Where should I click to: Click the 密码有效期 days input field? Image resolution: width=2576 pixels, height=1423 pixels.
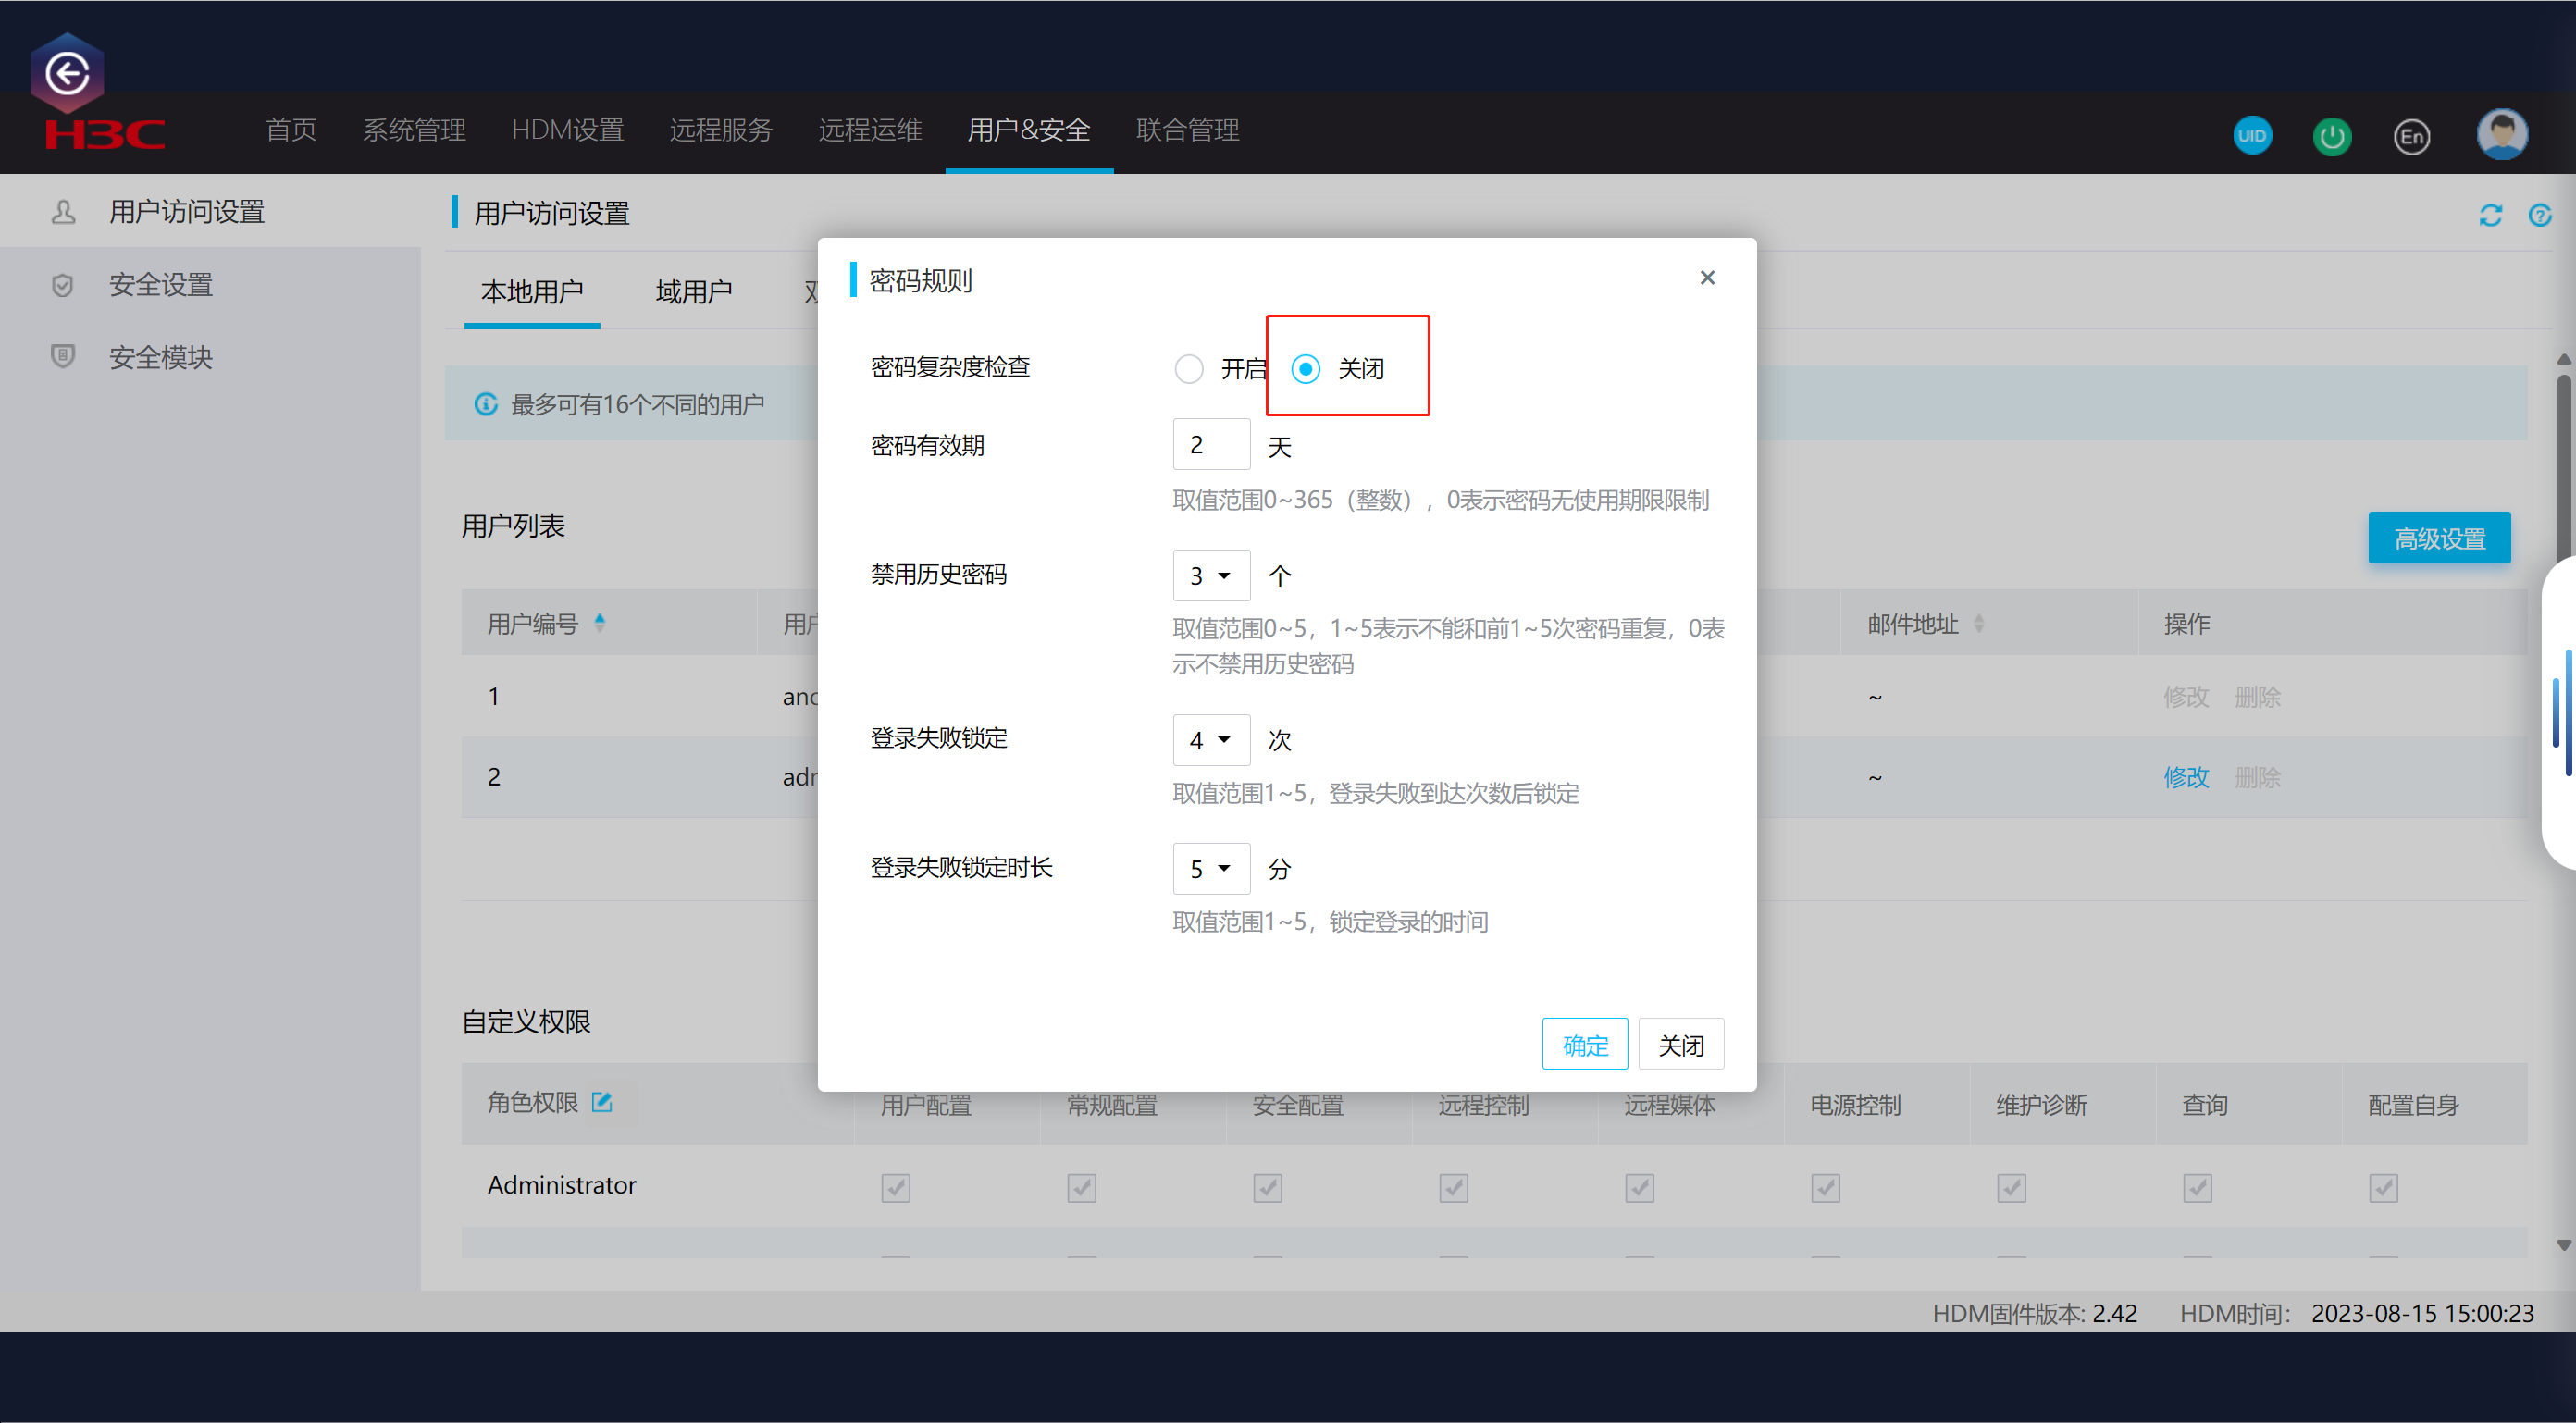click(1210, 445)
